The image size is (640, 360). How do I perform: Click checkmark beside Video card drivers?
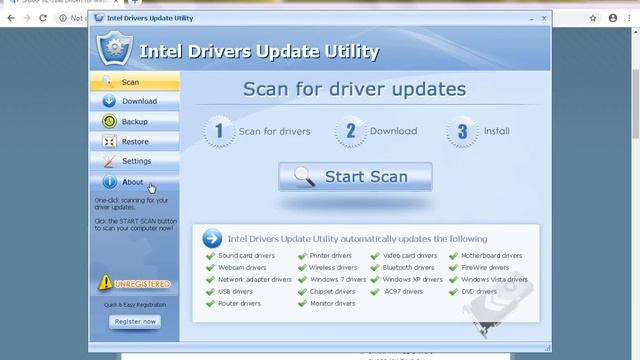[x=375, y=256]
